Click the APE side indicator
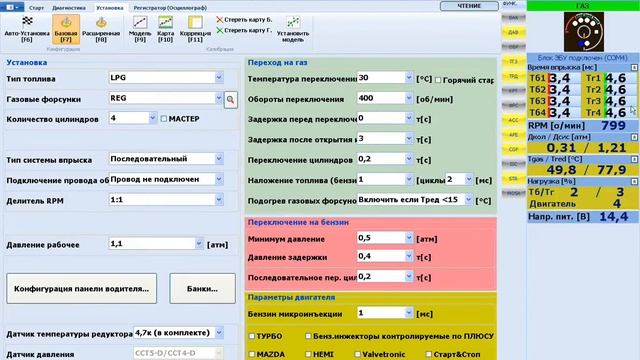 (x=513, y=135)
